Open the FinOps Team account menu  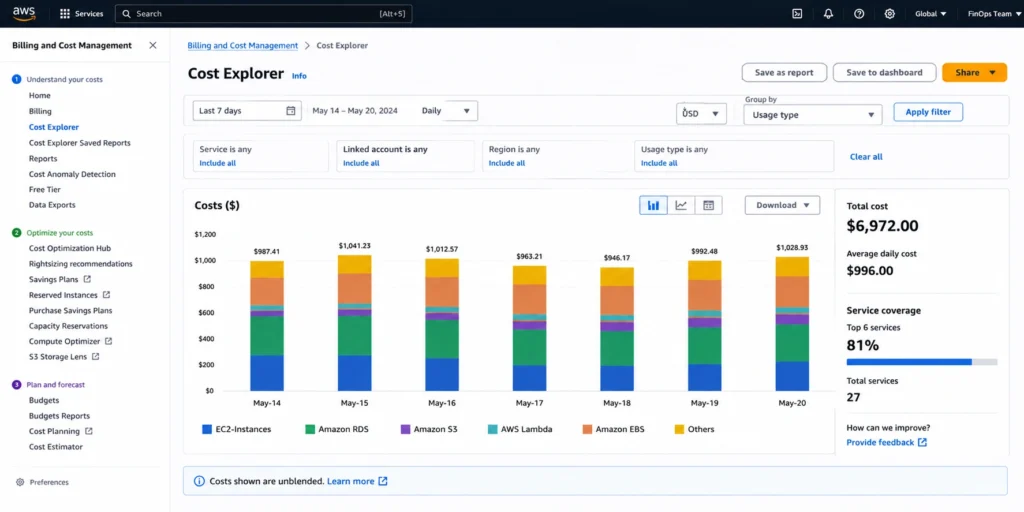[x=993, y=14]
